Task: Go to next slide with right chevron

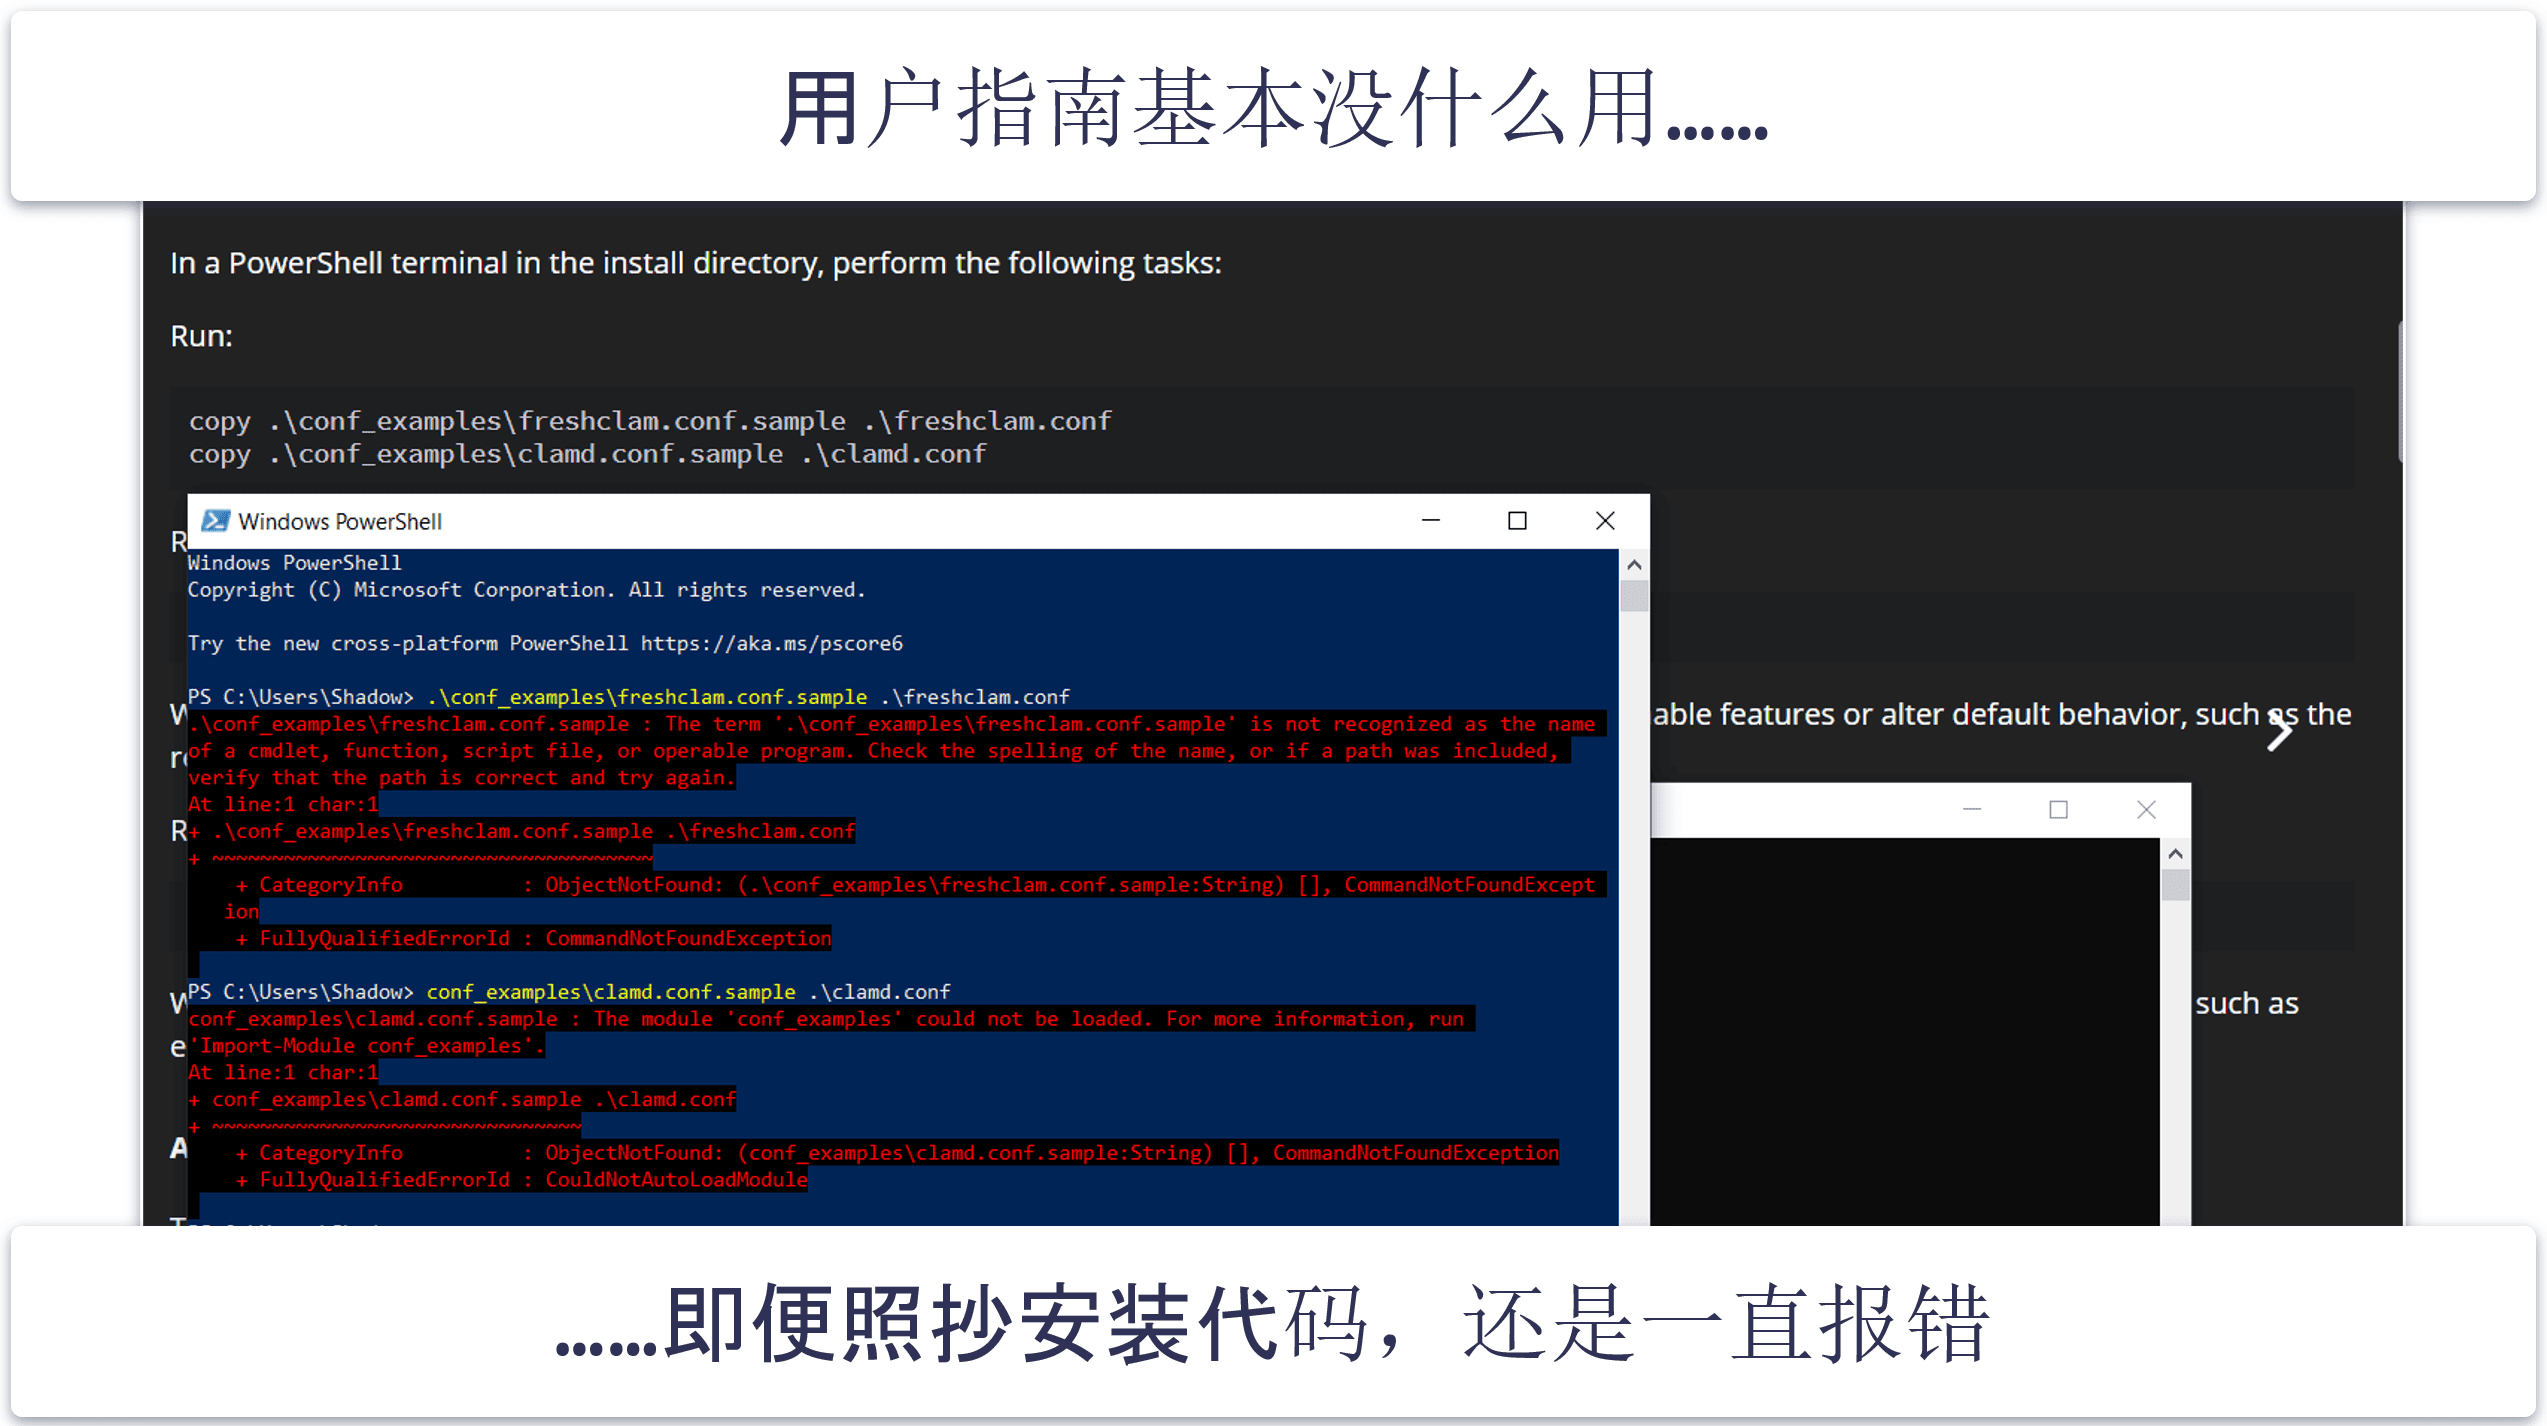Action: [2279, 731]
